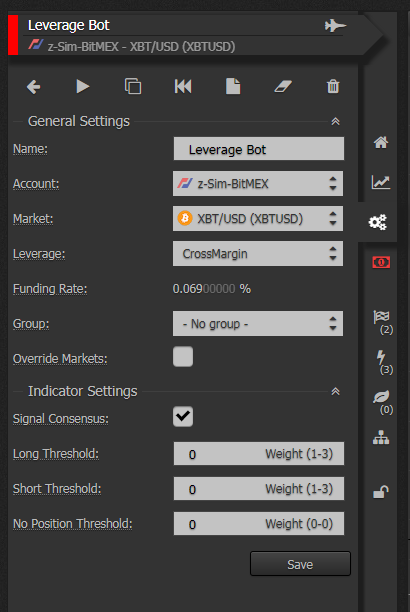Screen dimensions: 410x612
Task: Click the backtest rewind icon
Action: [183, 86]
